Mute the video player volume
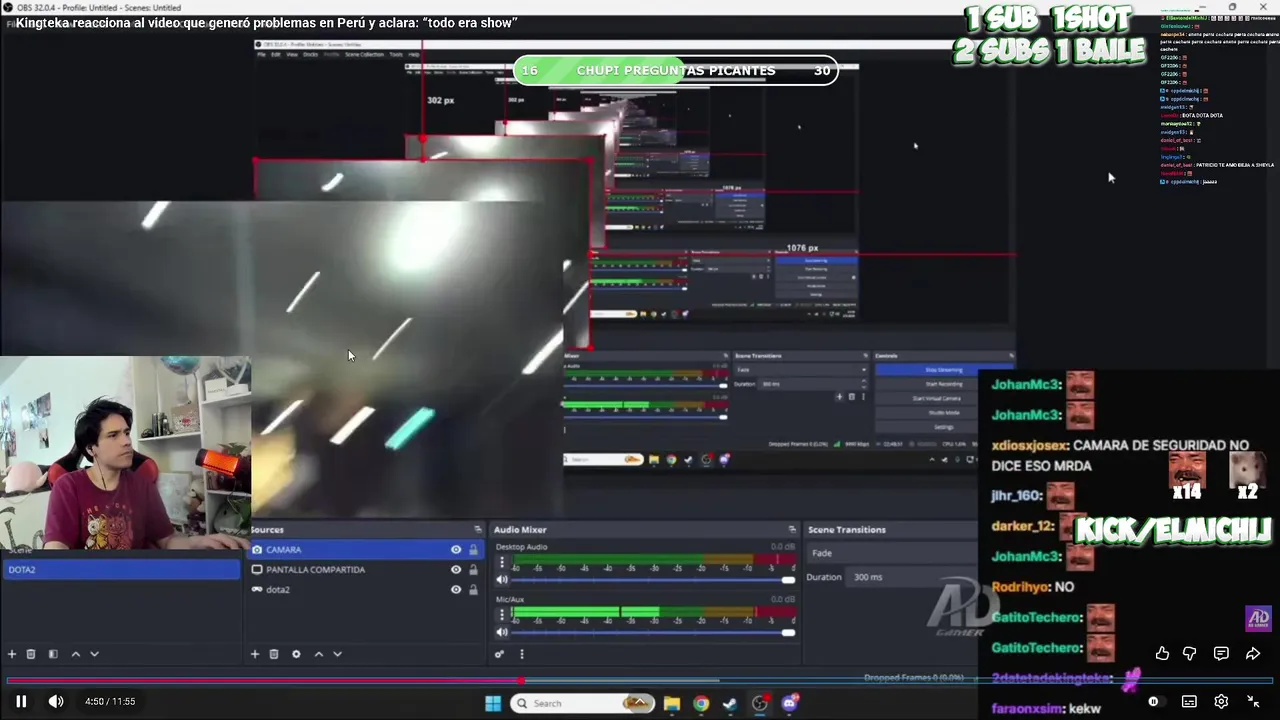 56,701
